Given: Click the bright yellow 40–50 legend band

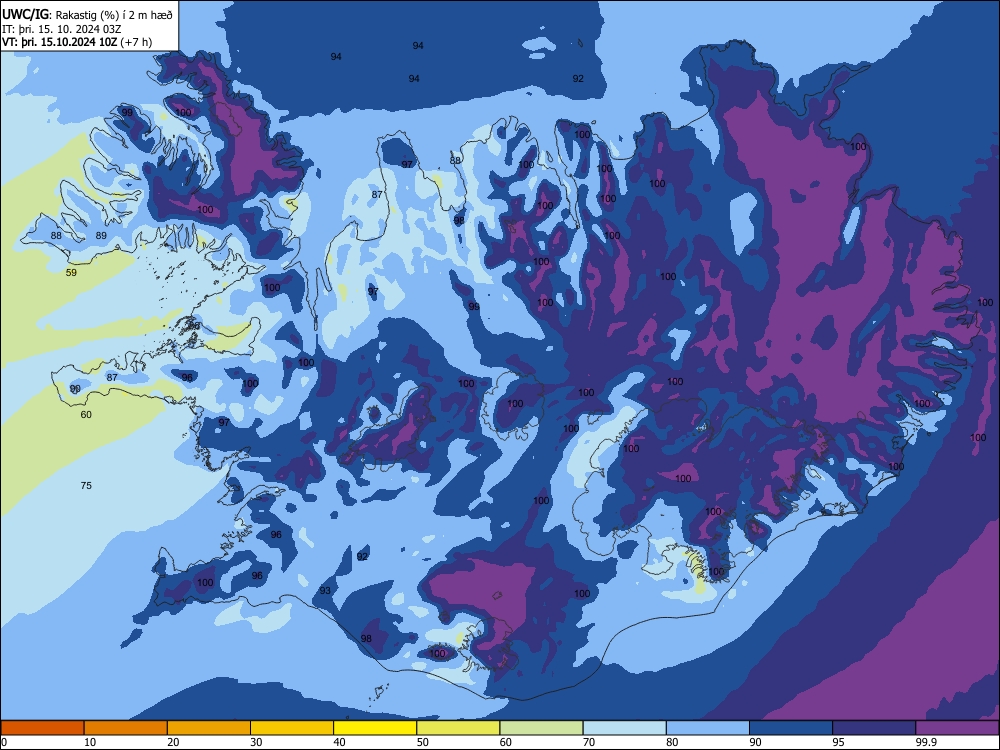Looking at the screenshot, I should click(375, 728).
